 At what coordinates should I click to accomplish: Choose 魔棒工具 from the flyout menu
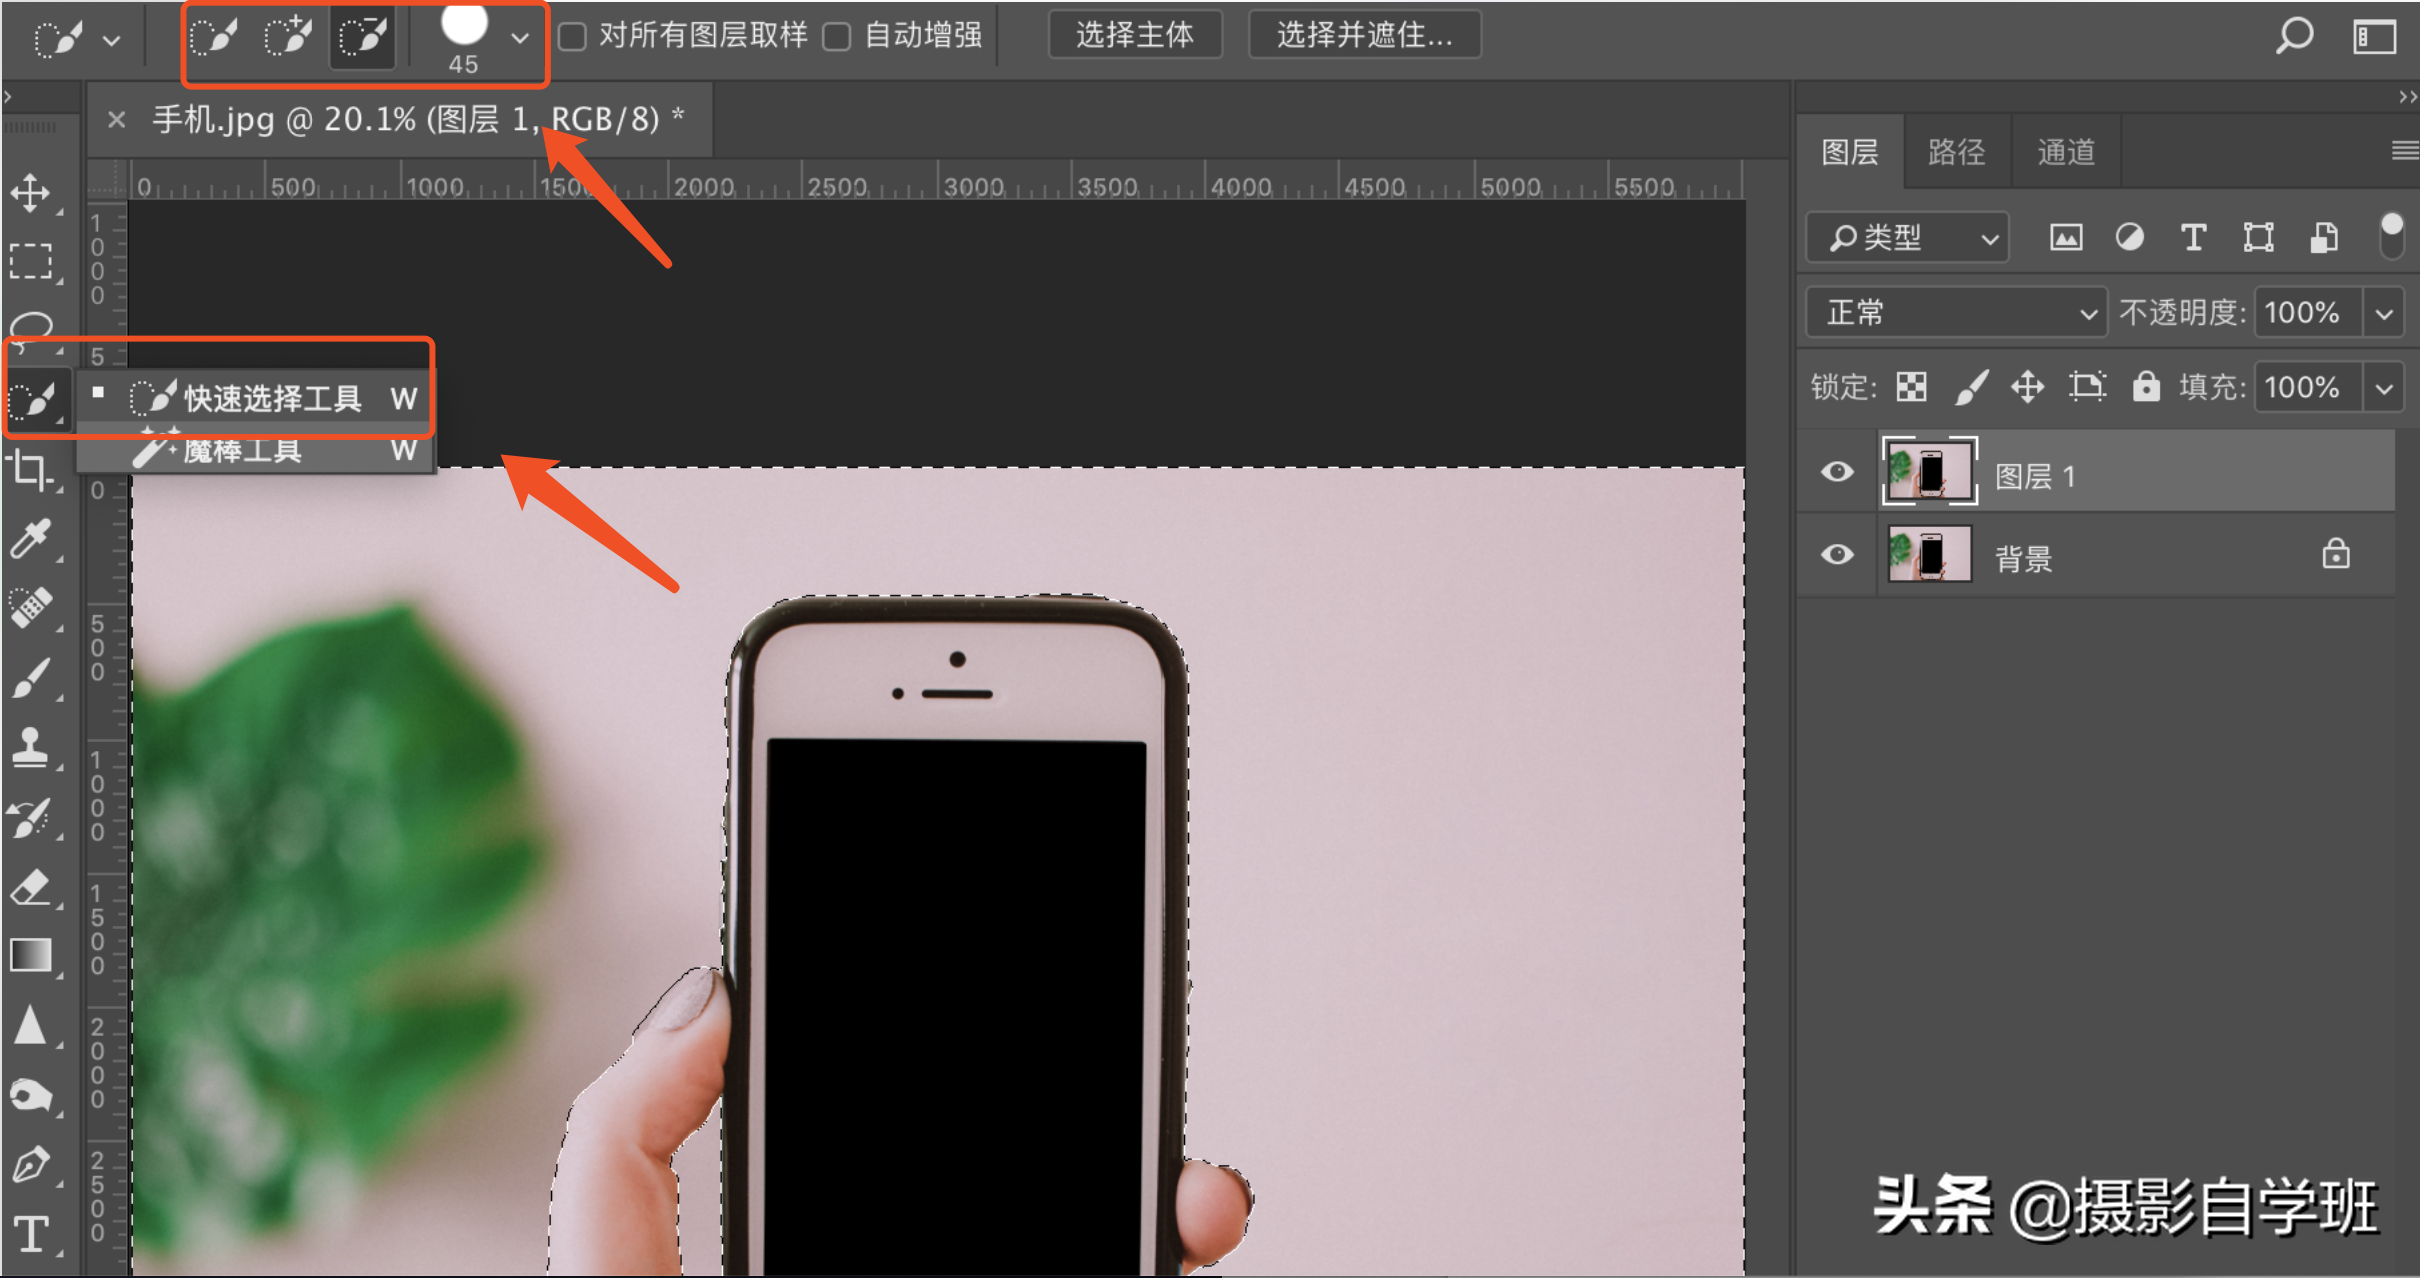point(243,452)
